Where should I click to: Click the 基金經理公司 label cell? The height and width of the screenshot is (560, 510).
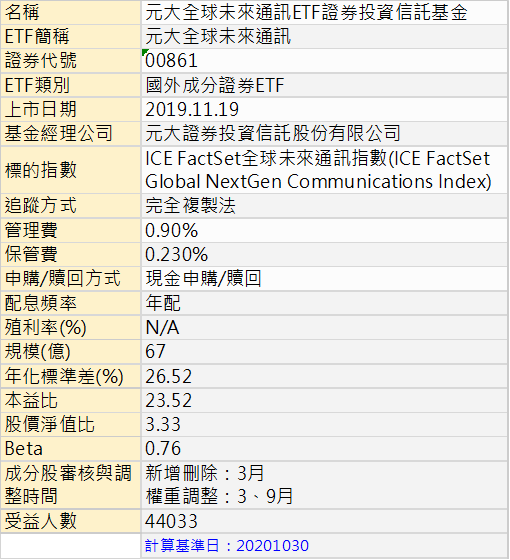71,134
